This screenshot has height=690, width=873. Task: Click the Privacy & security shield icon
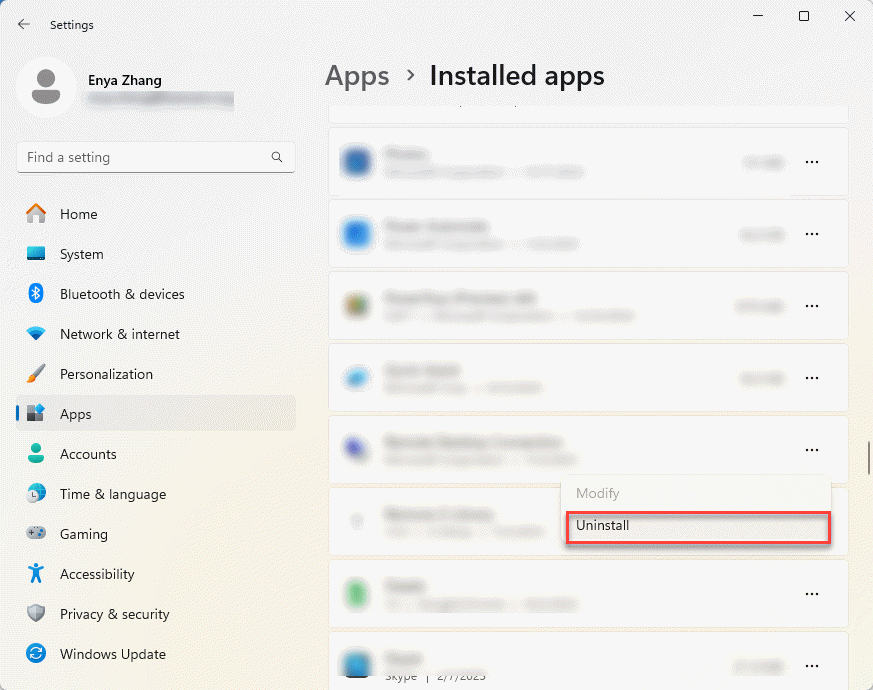click(x=36, y=614)
